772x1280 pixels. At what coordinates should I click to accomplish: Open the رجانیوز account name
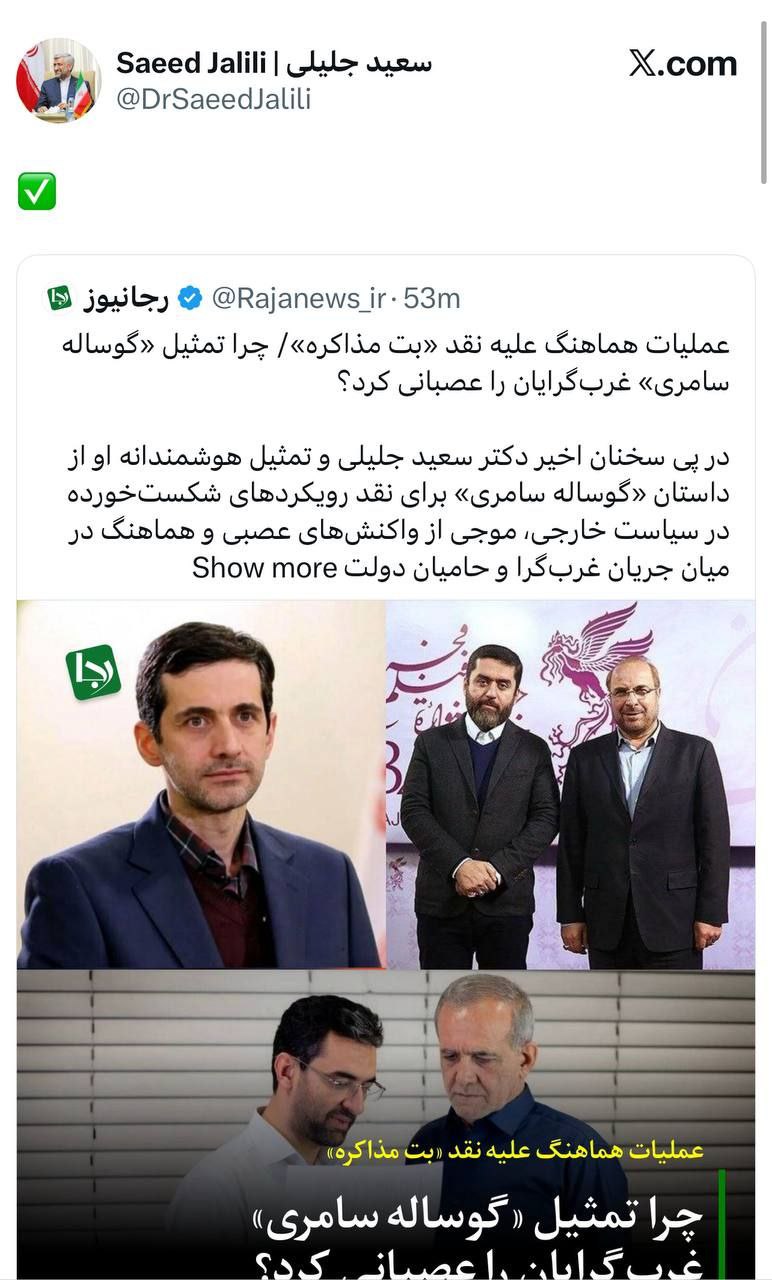coord(126,298)
